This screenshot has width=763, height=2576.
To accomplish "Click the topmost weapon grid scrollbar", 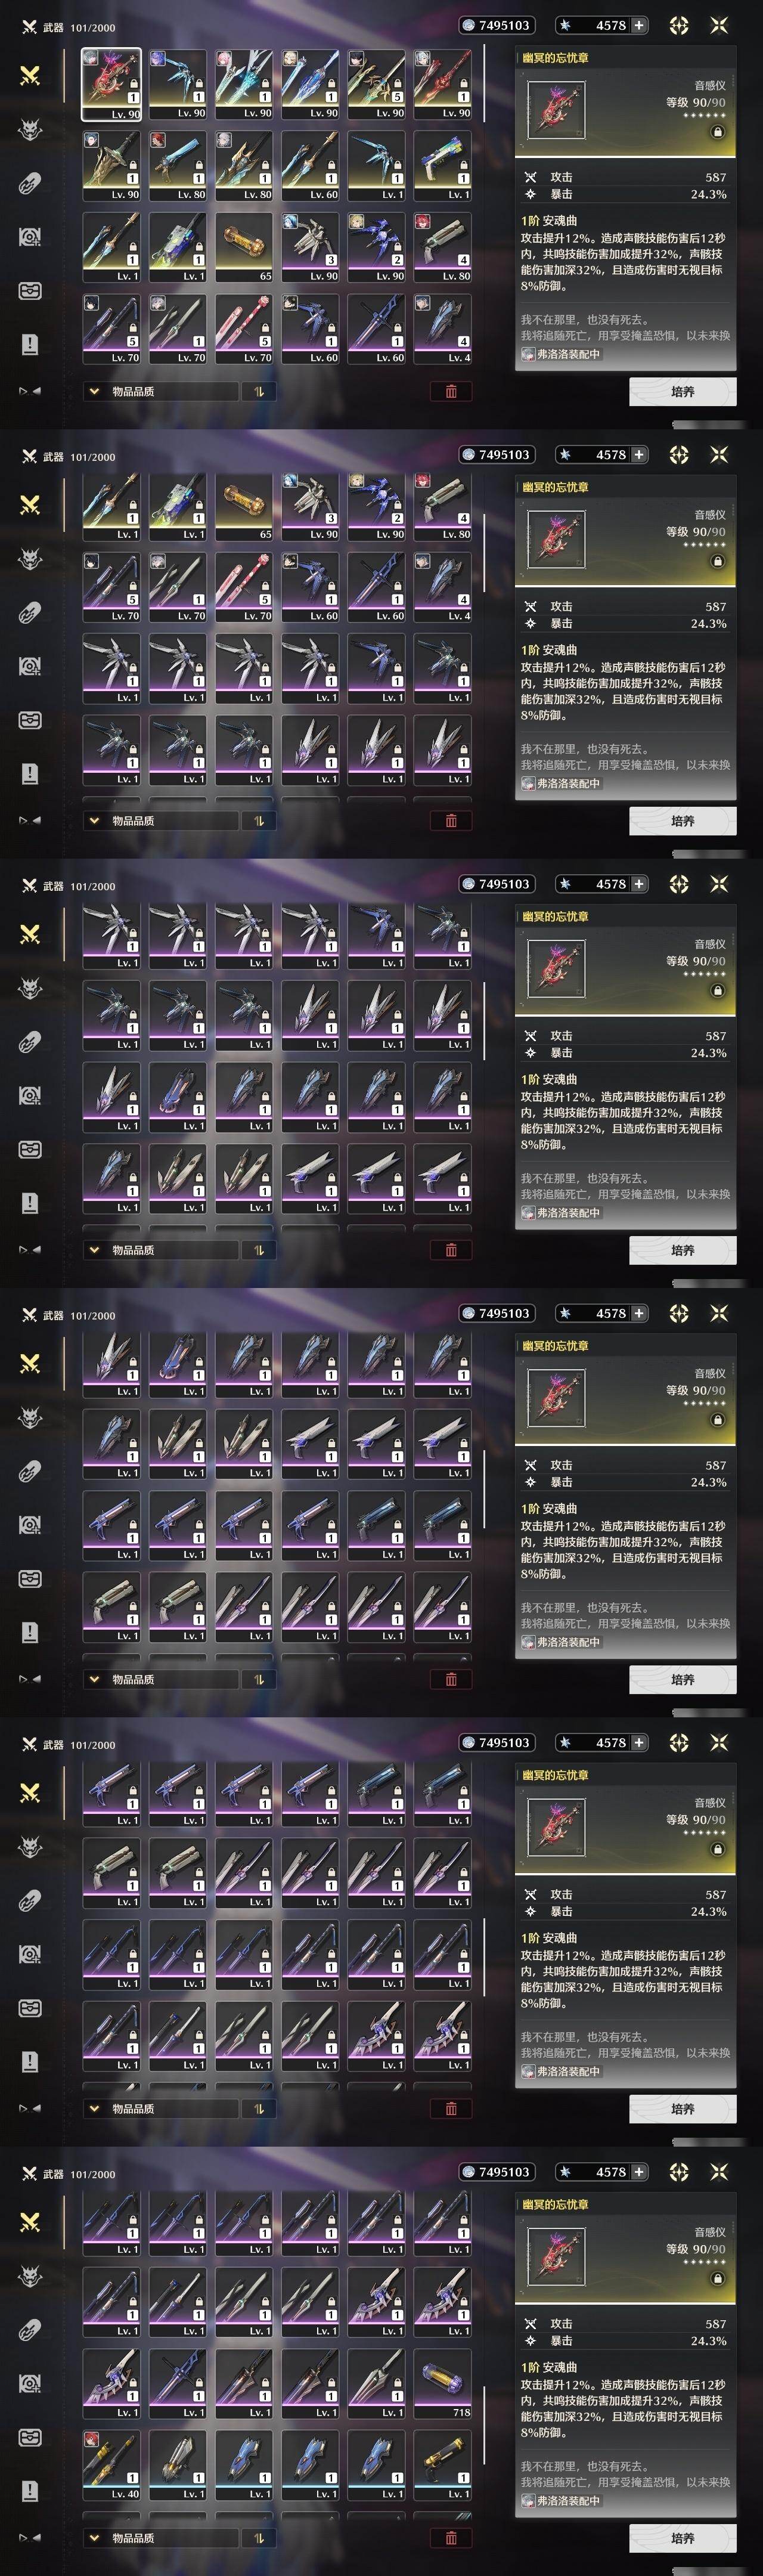I will pyautogui.click(x=484, y=83).
